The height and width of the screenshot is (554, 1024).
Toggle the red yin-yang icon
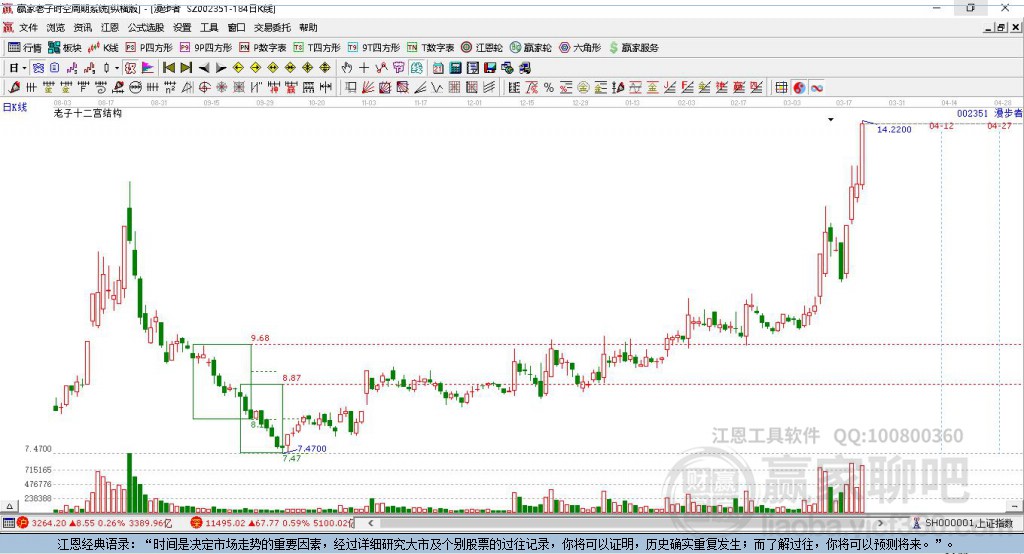(x=799, y=88)
